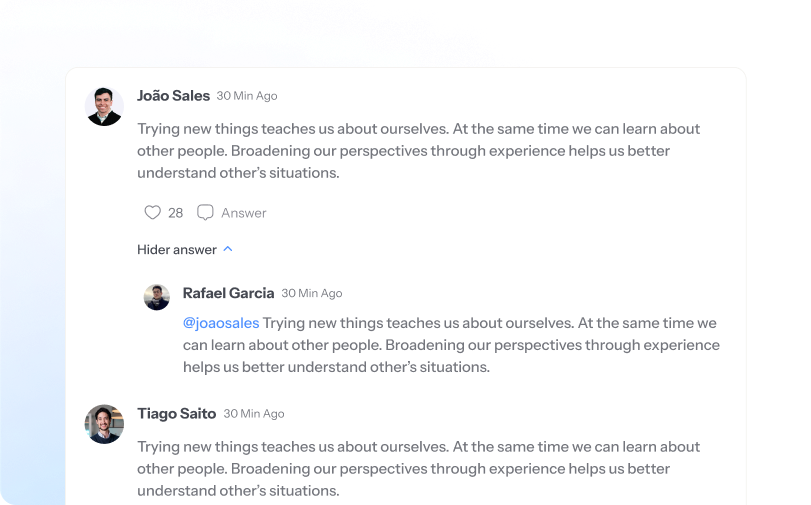811x505 pixels.
Task: Click the João Sales author name
Action: (x=173, y=96)
